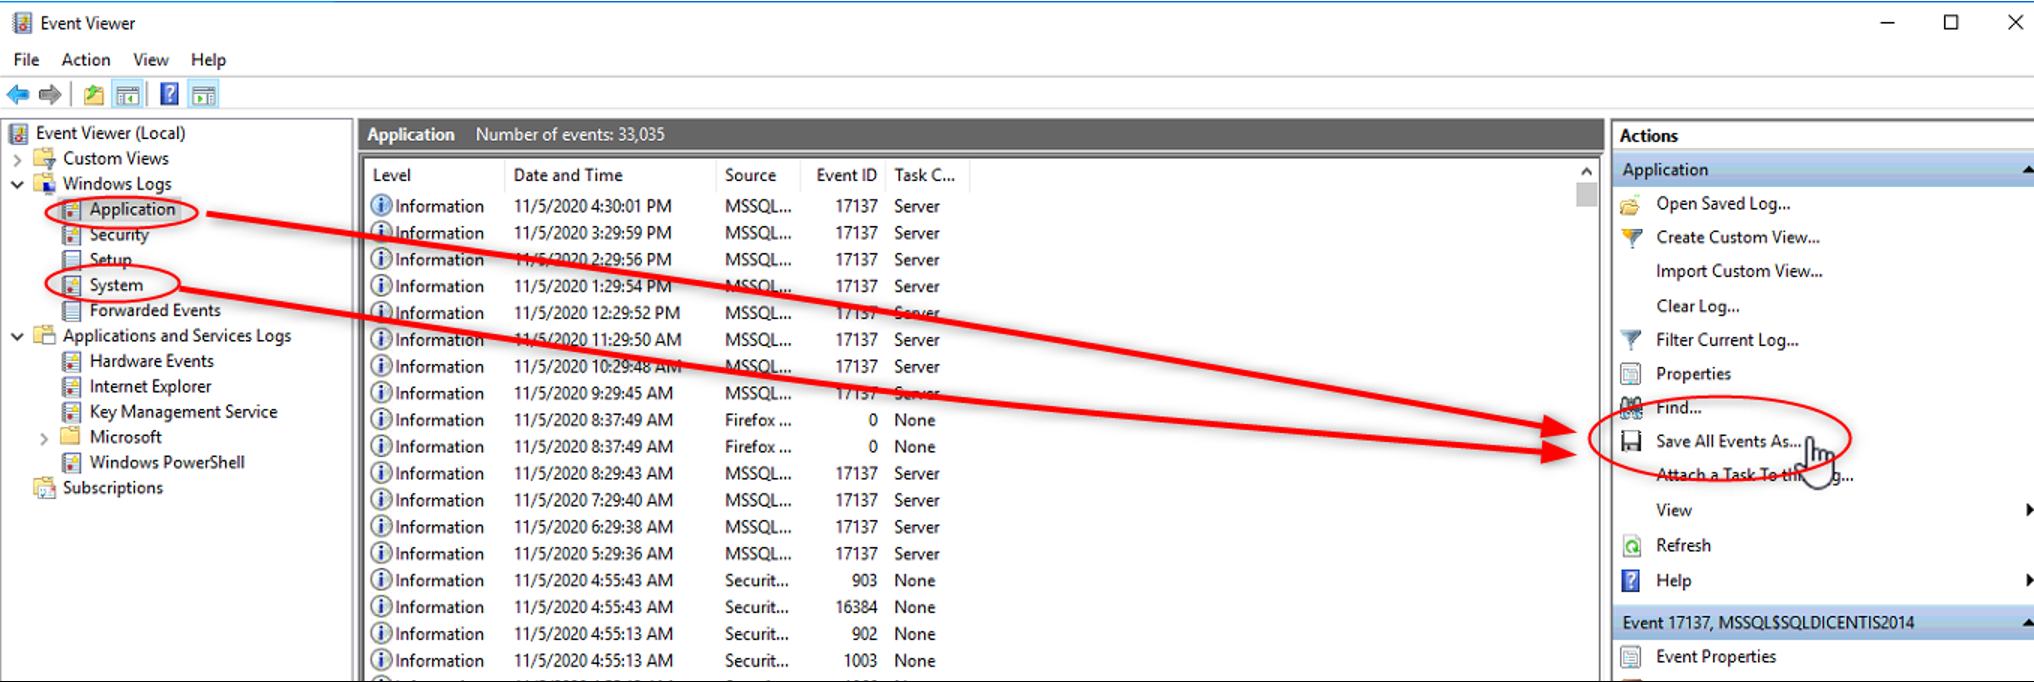
Task: Collapse the Event 17137 actions section
Action: coord(2027,623)
